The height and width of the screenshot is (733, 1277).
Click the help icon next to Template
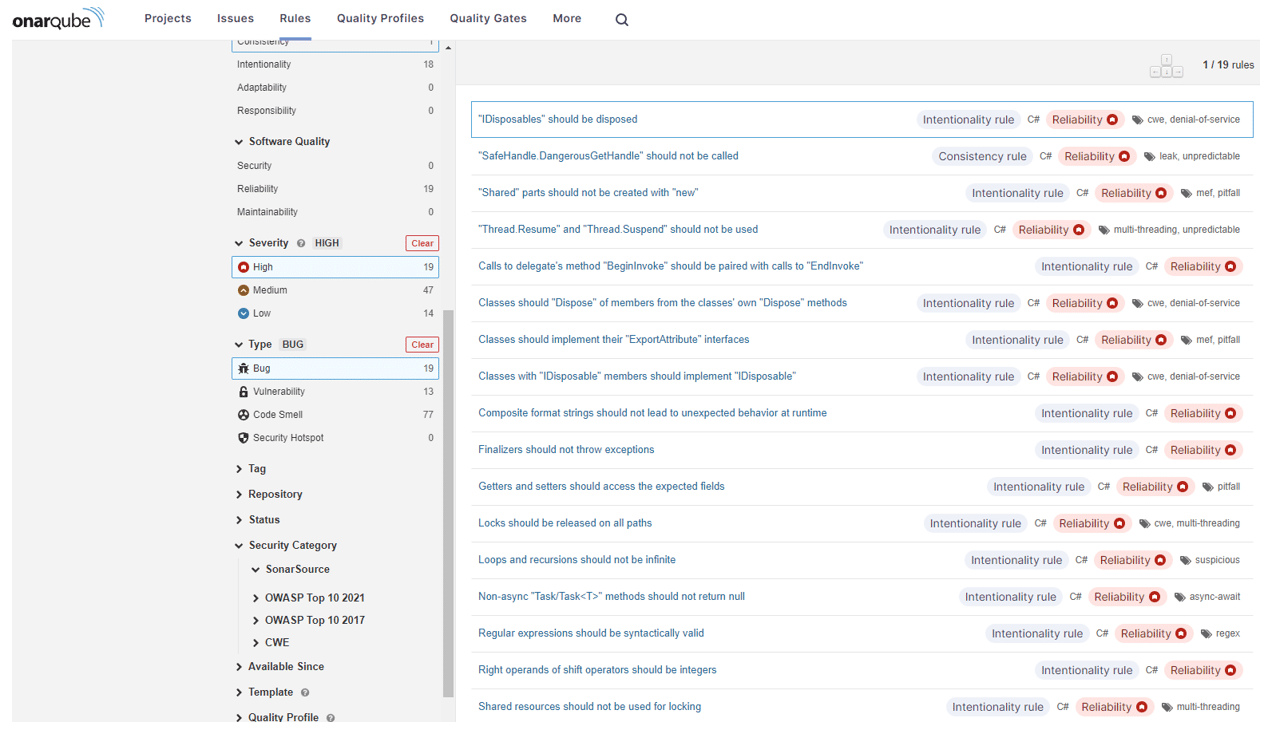coord(305,692)
